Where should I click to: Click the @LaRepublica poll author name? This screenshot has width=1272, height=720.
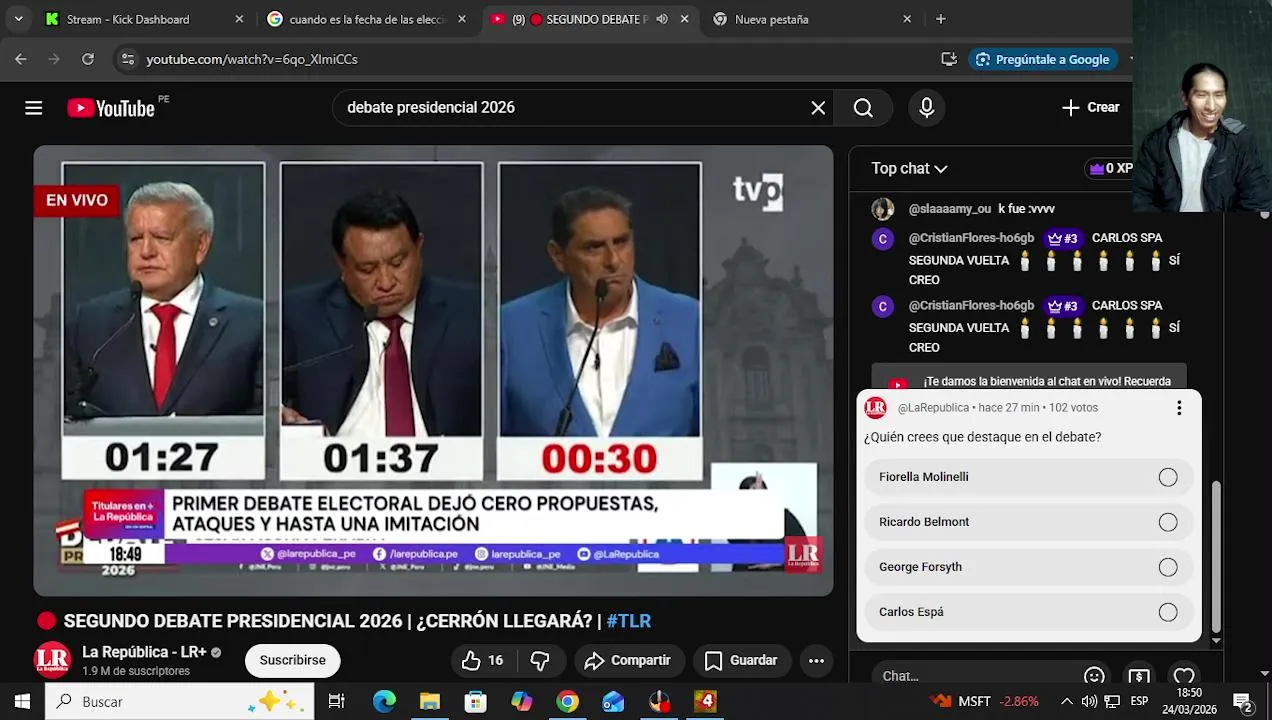tap(933, 408)
